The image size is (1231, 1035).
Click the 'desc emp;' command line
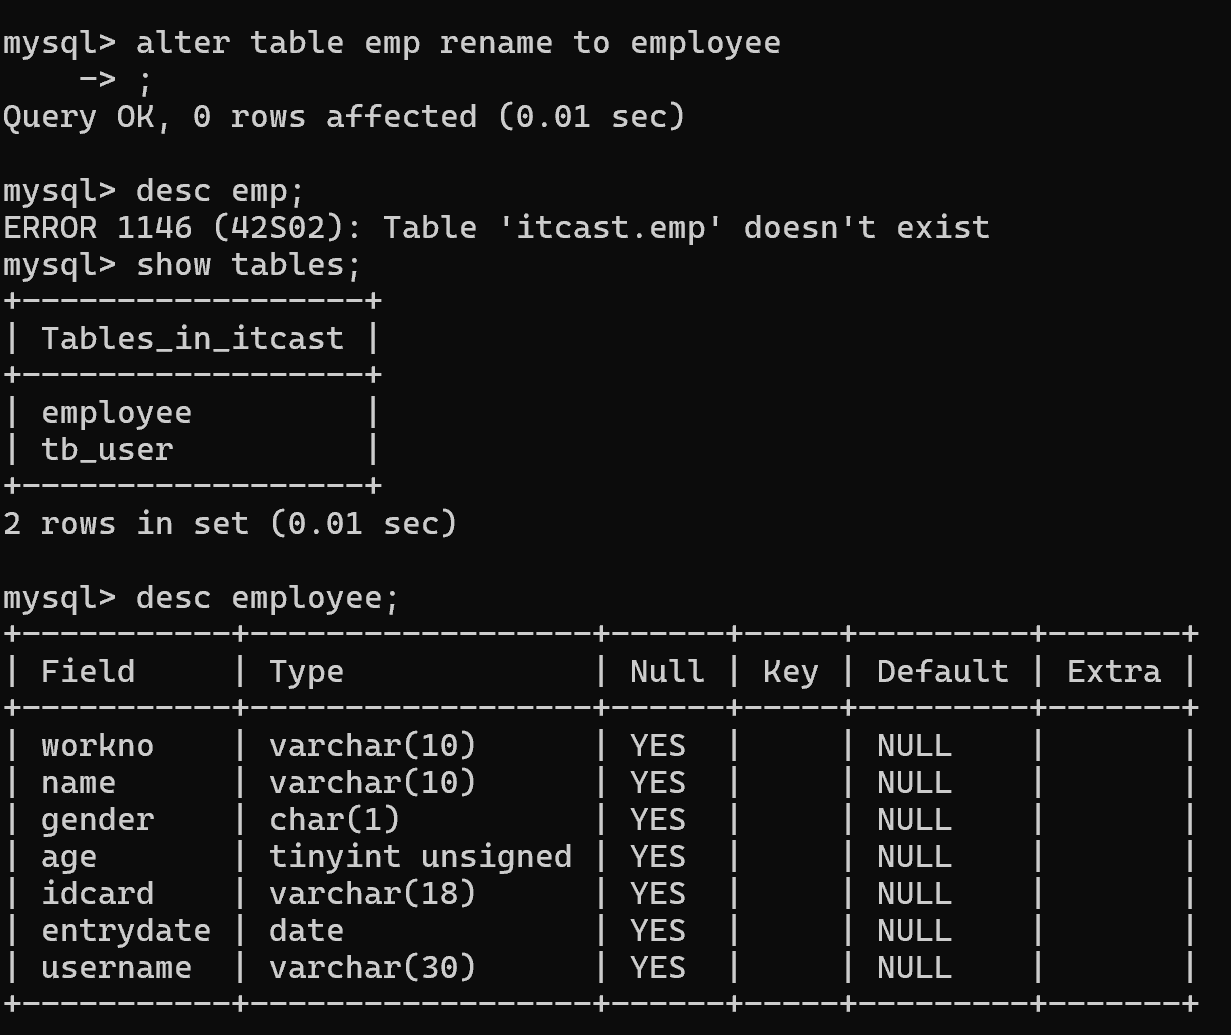tap(219, 190)
